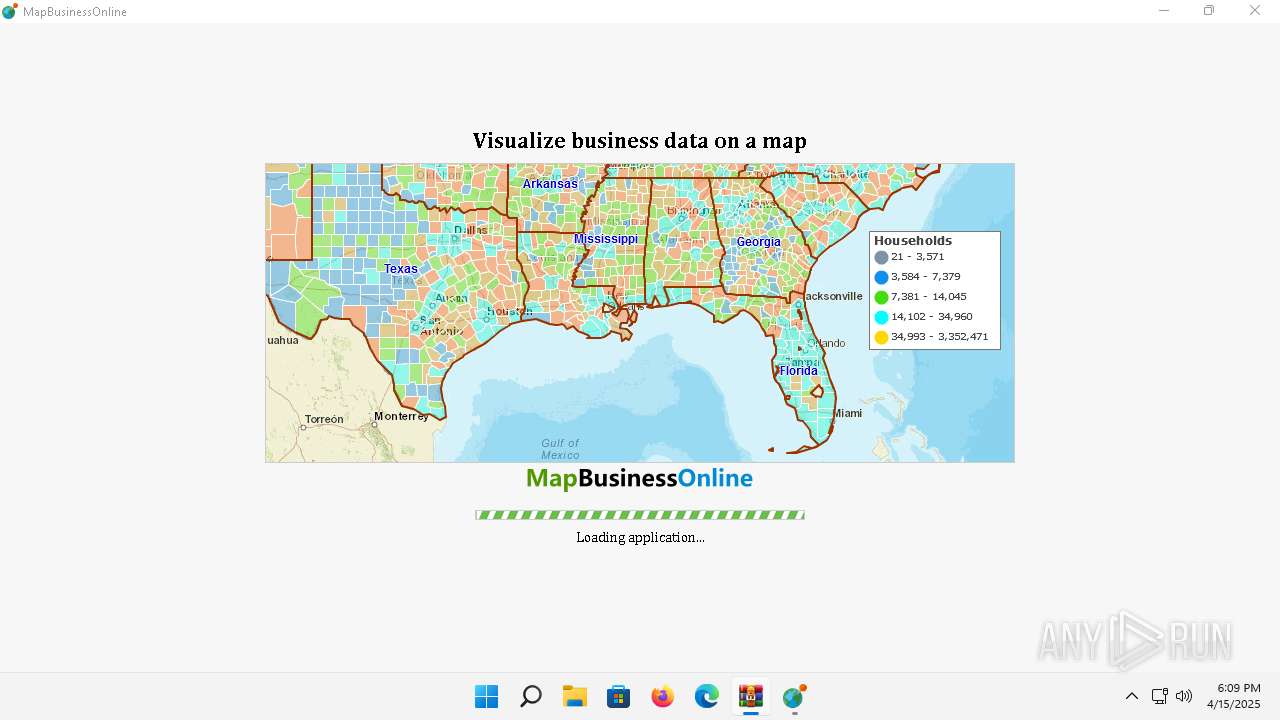Click the MapBusinessOnline logo

640,479
